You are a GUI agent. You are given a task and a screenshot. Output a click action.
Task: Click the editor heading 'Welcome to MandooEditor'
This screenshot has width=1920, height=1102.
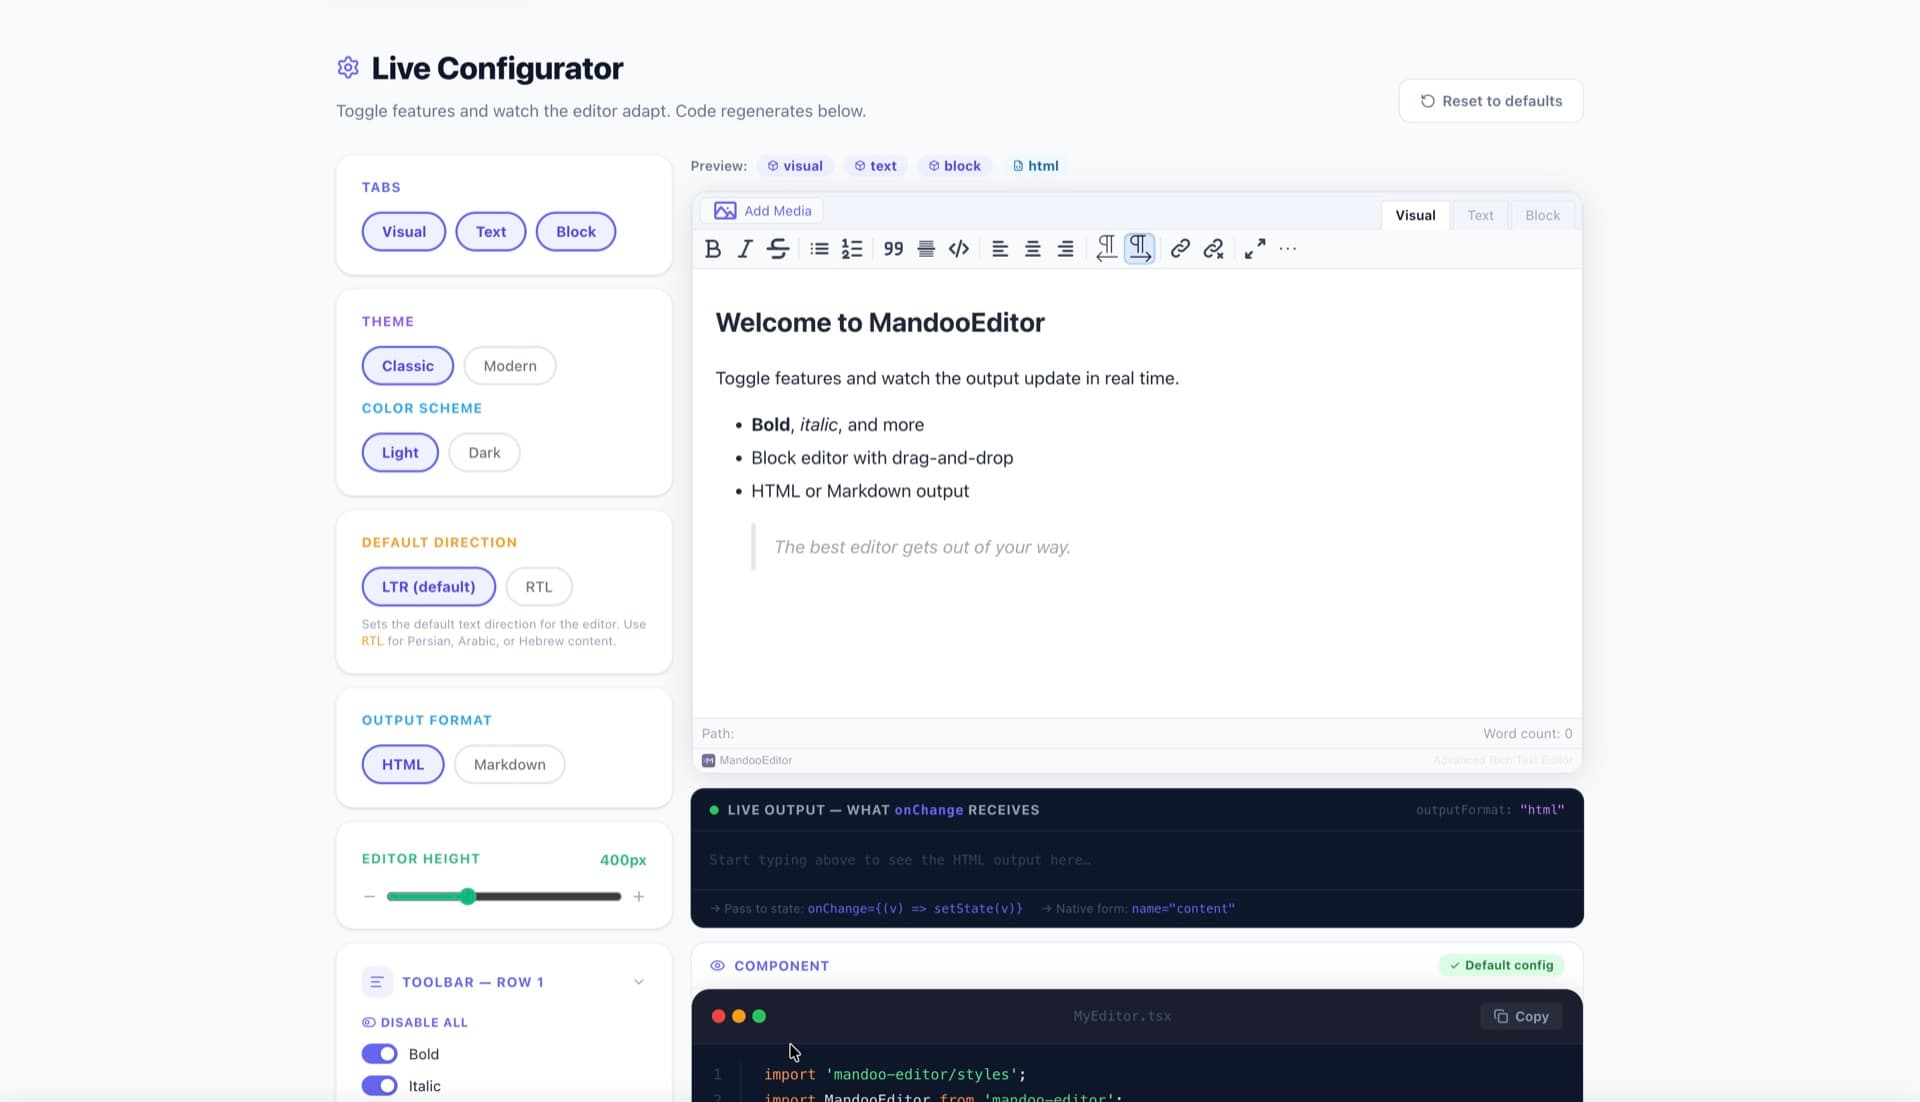point(880,322)
